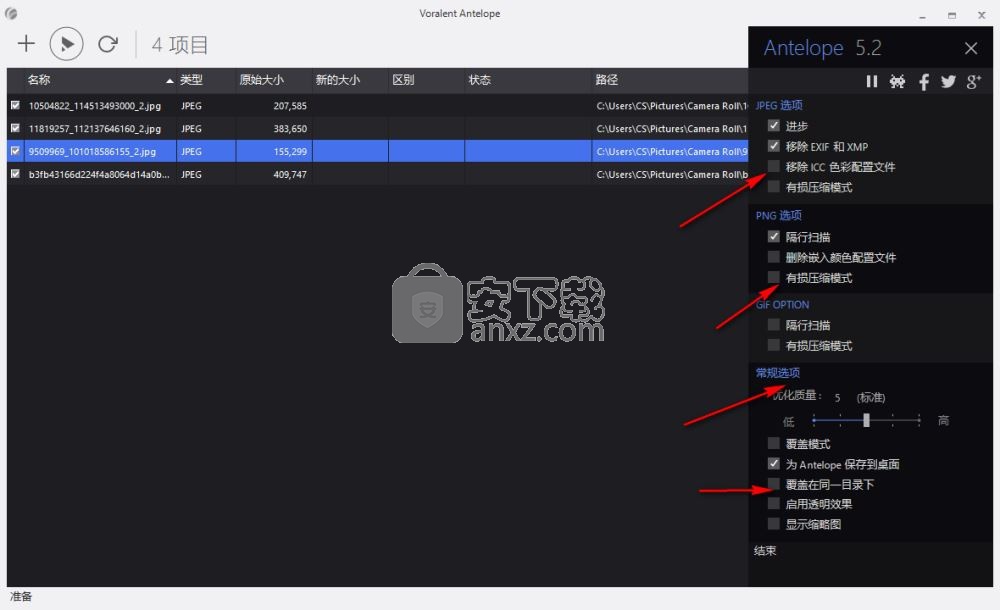The height and width of the screenshot is (610, 1000).
Task: Enable 有损压缩模式 under PNG 选项
Action: click(774, 278)
